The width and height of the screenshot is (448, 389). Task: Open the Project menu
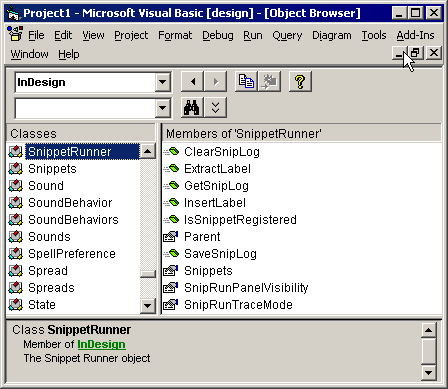coord(131,35)
